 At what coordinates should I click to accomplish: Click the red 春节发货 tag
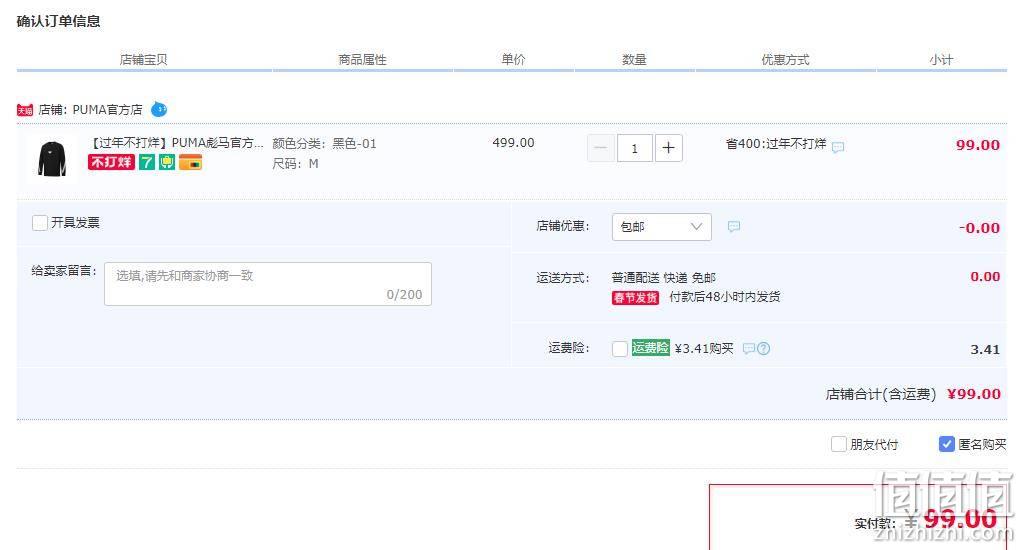point(635,298)
